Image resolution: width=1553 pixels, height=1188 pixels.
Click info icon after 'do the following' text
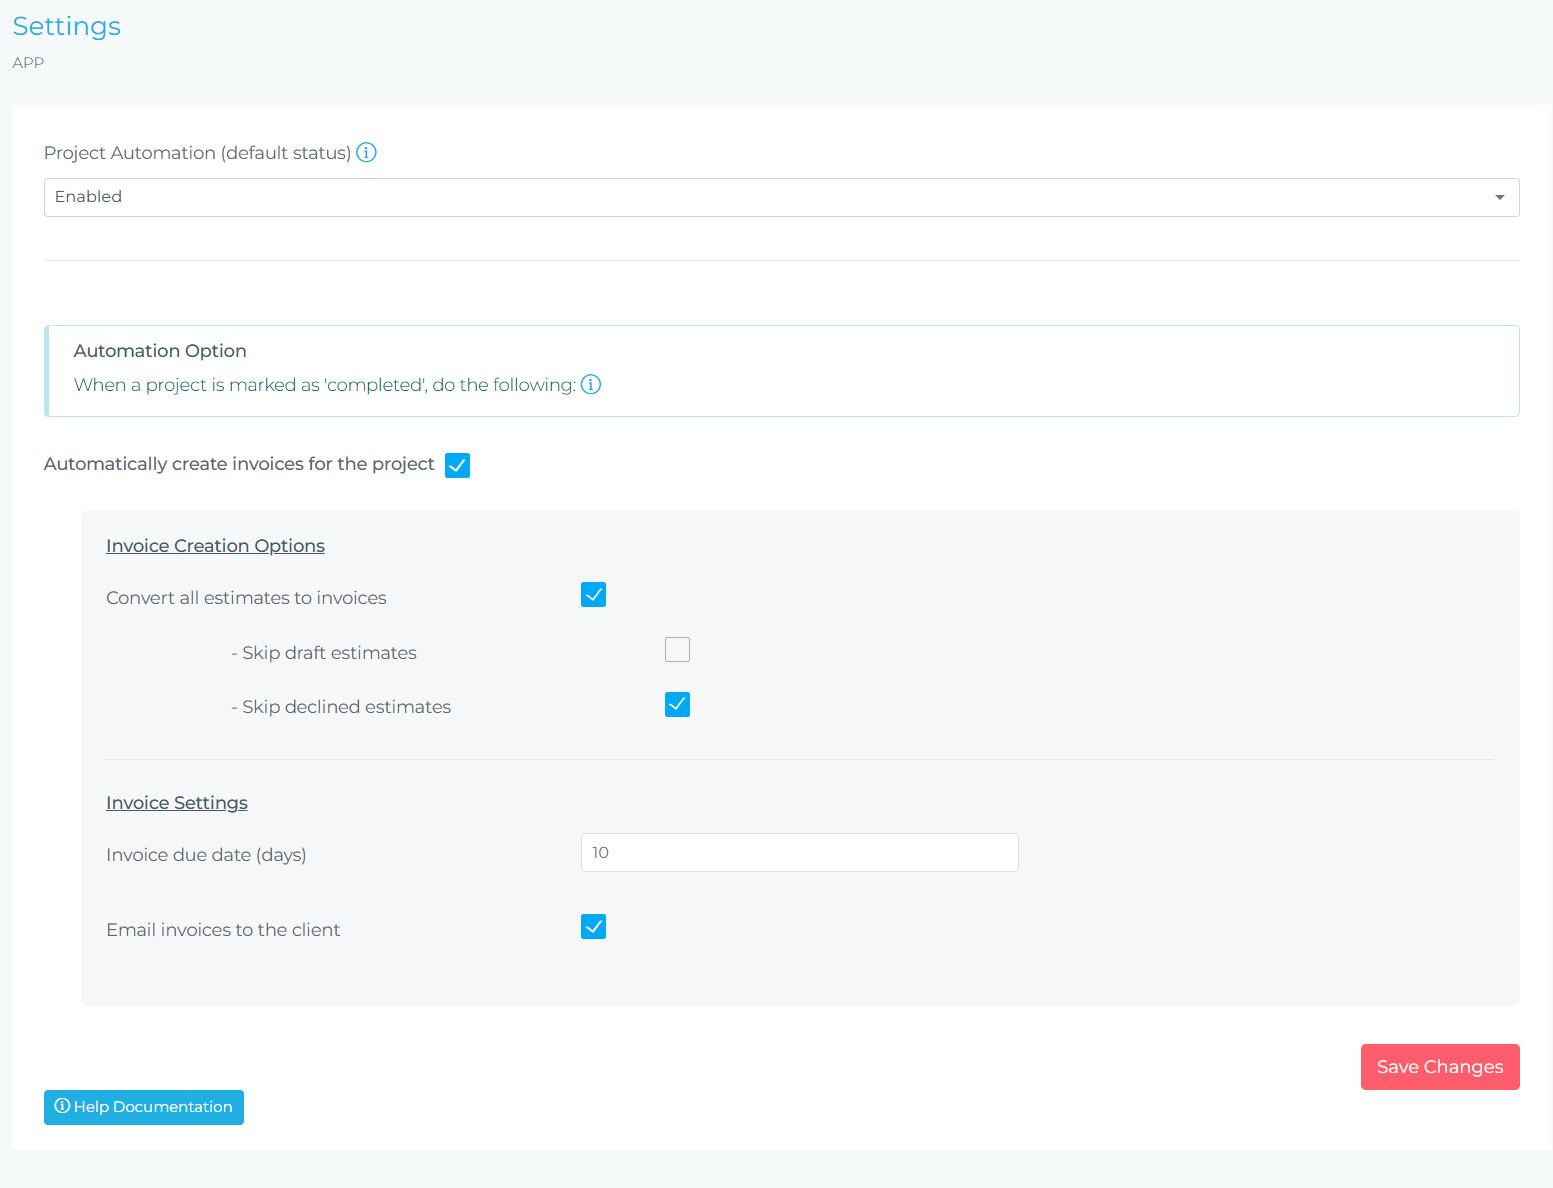click(591, 385)
